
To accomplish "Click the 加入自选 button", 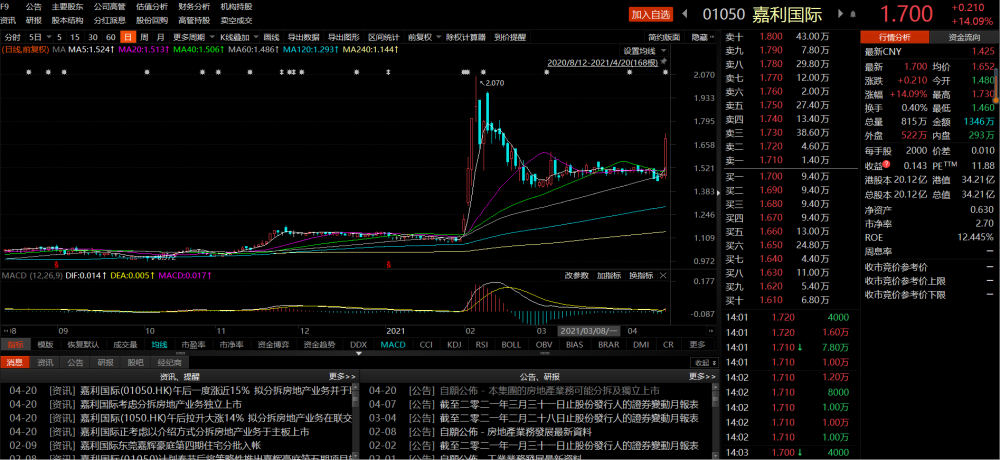I will click(651, 14).
